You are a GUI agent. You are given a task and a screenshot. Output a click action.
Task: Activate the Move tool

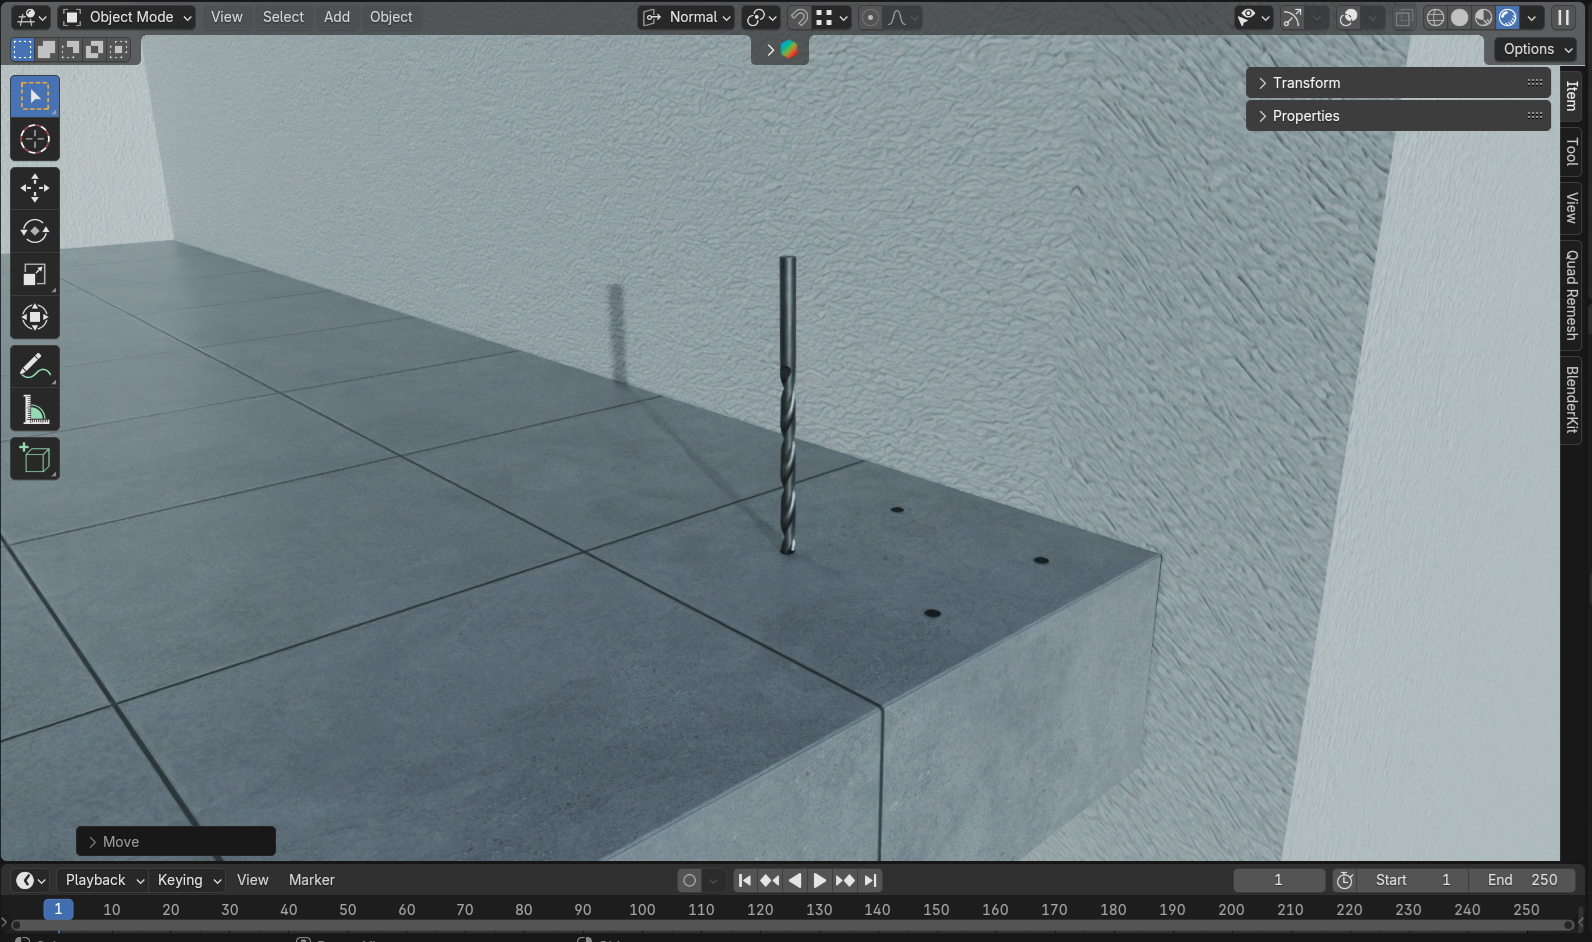click(x=35, y=188)
